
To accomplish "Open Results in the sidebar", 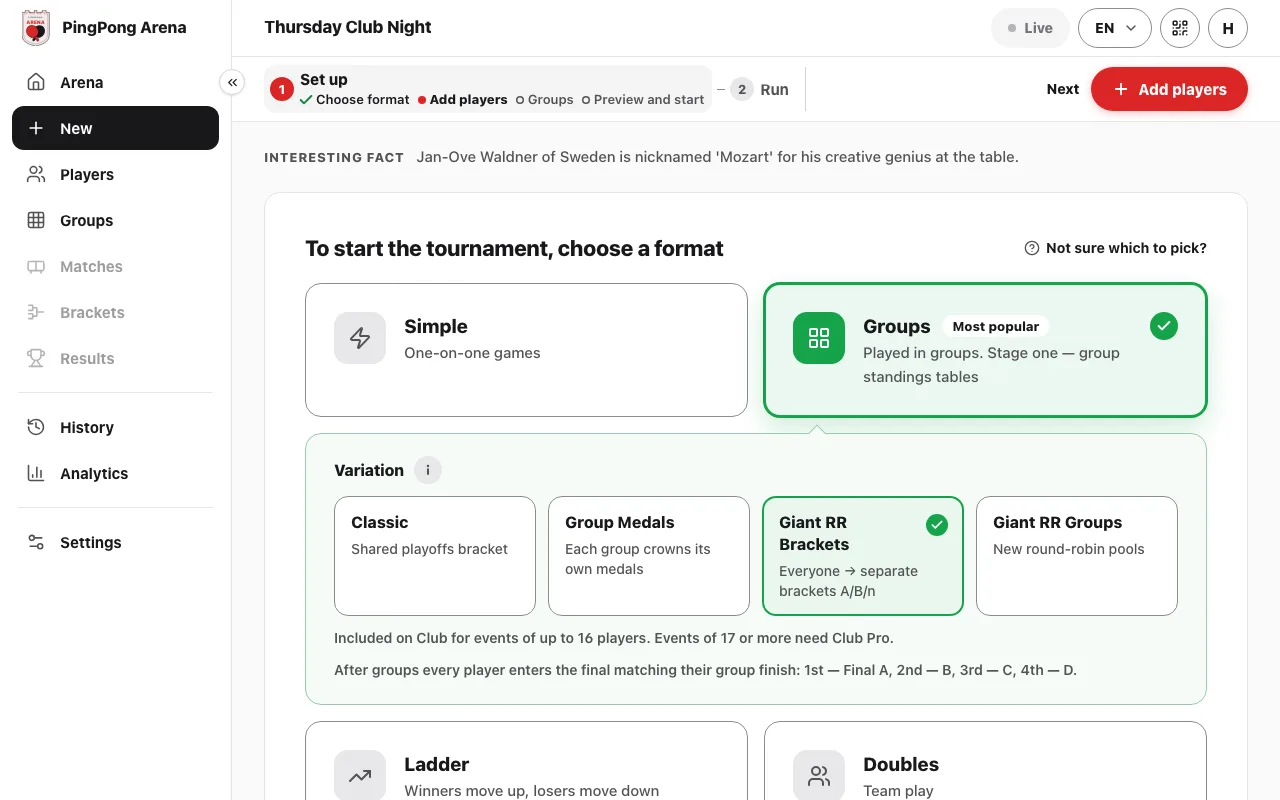I will (x=115, y=358).
